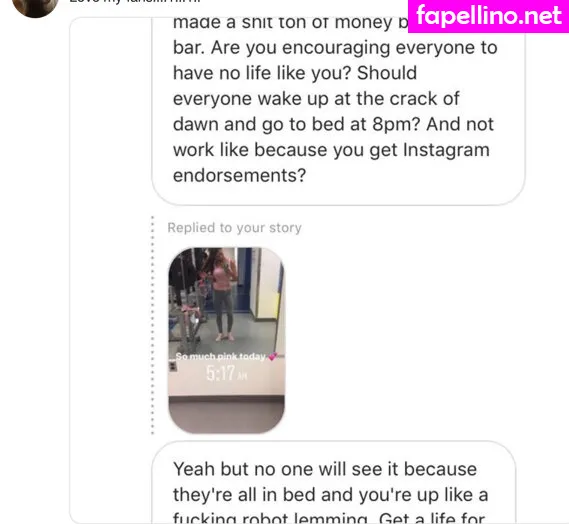Viewport: 569px width, 524px height.
Task: Open the replied story thumbnail
Action: [x=226, y=340]
